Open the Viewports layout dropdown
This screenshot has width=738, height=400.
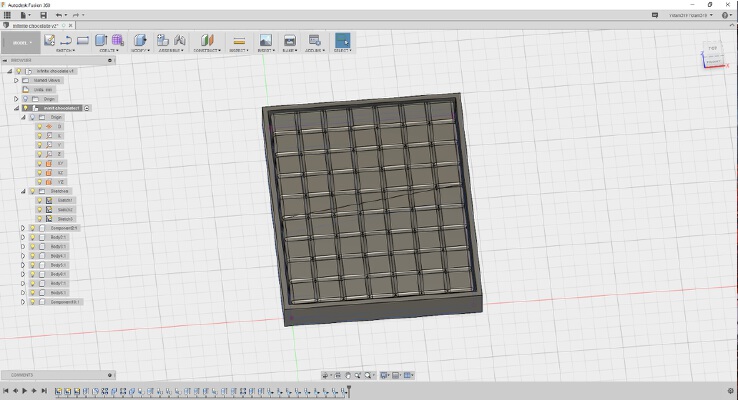pos(408,375)
